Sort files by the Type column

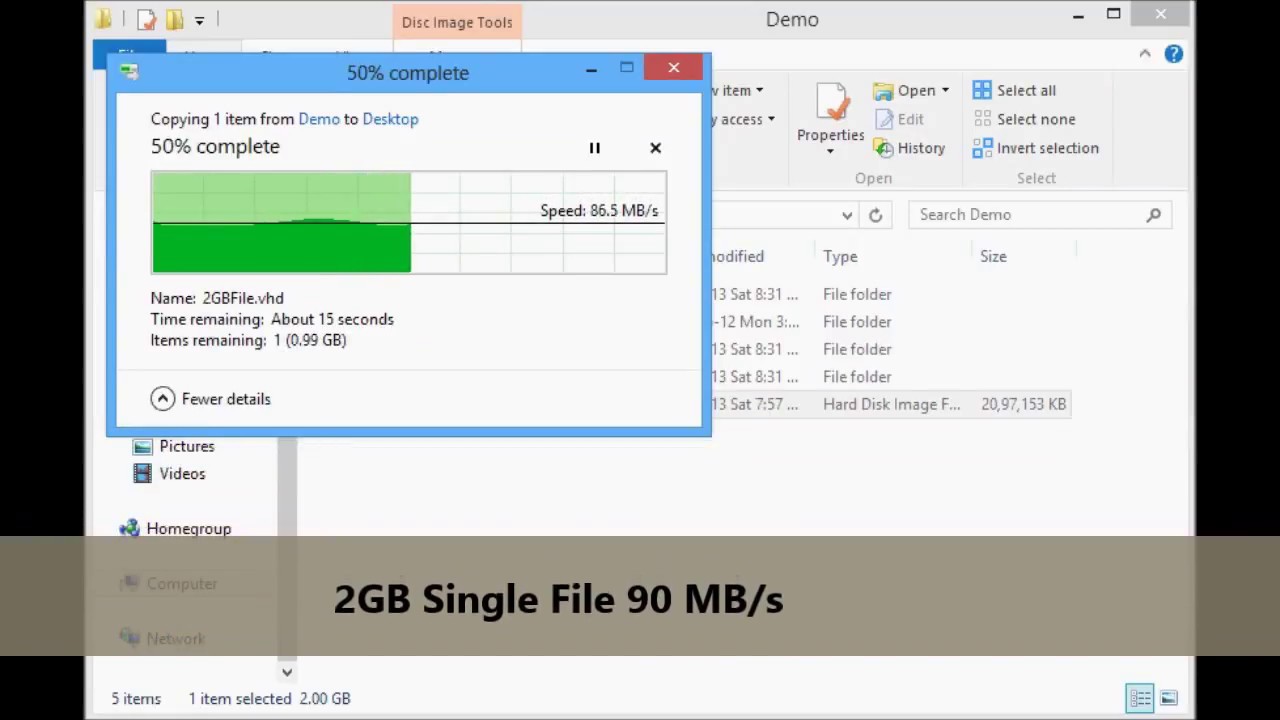point(840,257)
